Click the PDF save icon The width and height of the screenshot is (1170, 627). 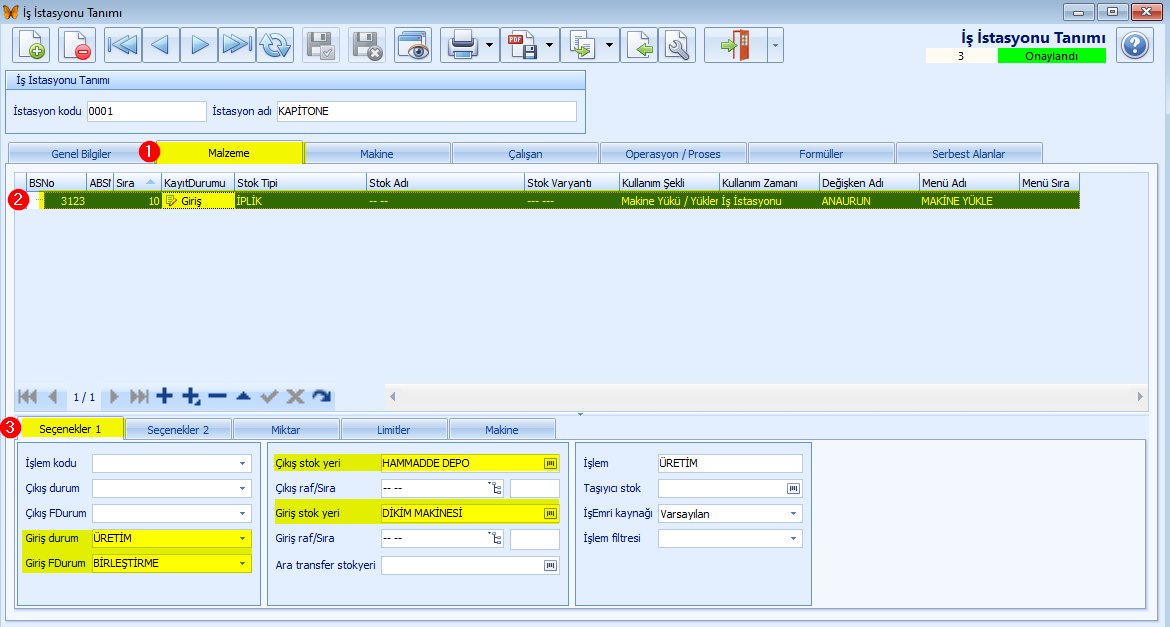[522, 46]
